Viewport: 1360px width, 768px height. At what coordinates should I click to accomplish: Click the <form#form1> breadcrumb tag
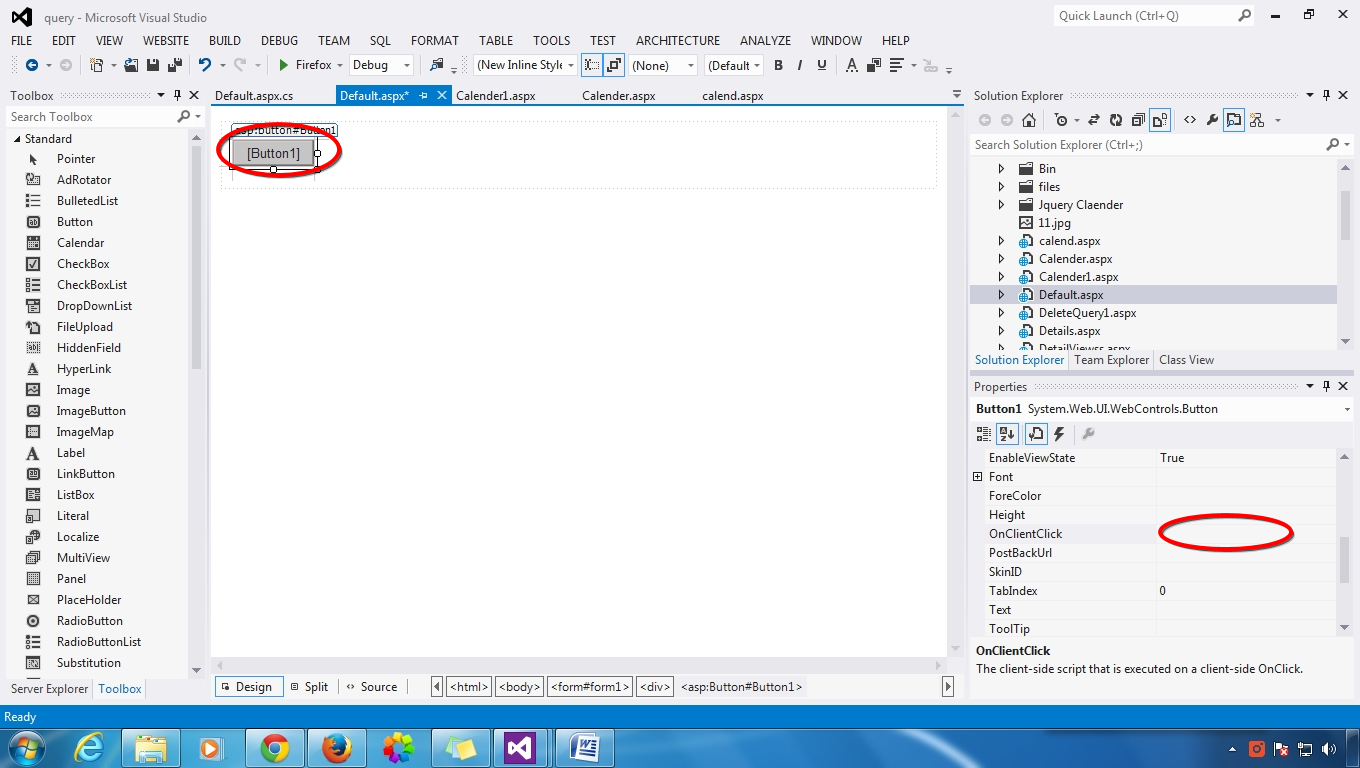(x=590, y=687)
